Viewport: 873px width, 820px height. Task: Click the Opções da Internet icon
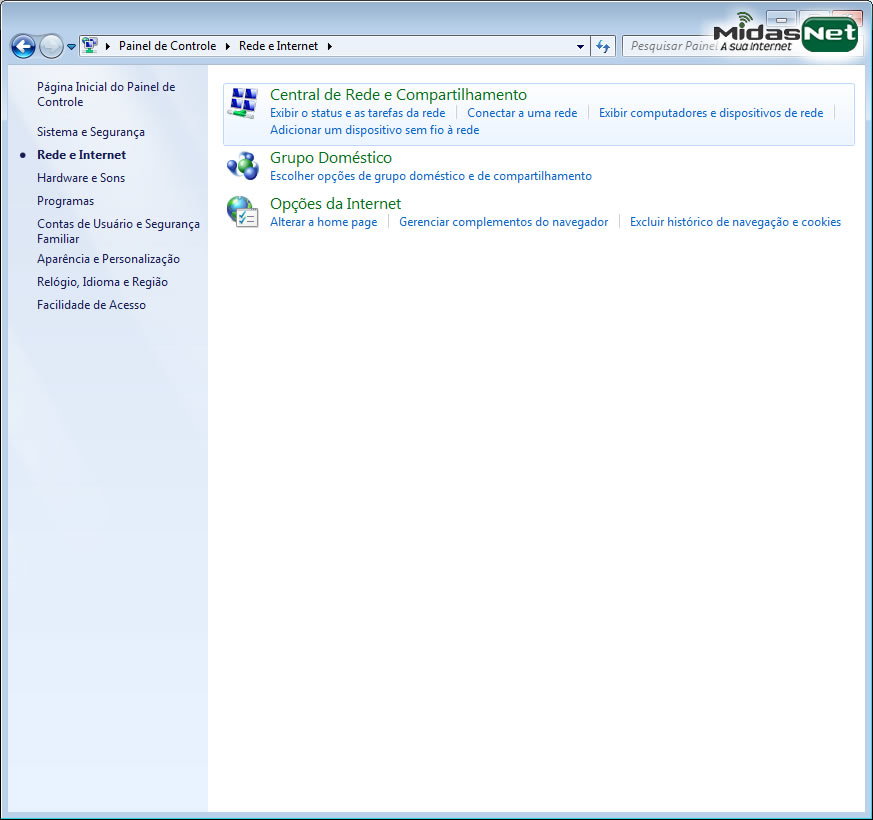coord(243,211)
